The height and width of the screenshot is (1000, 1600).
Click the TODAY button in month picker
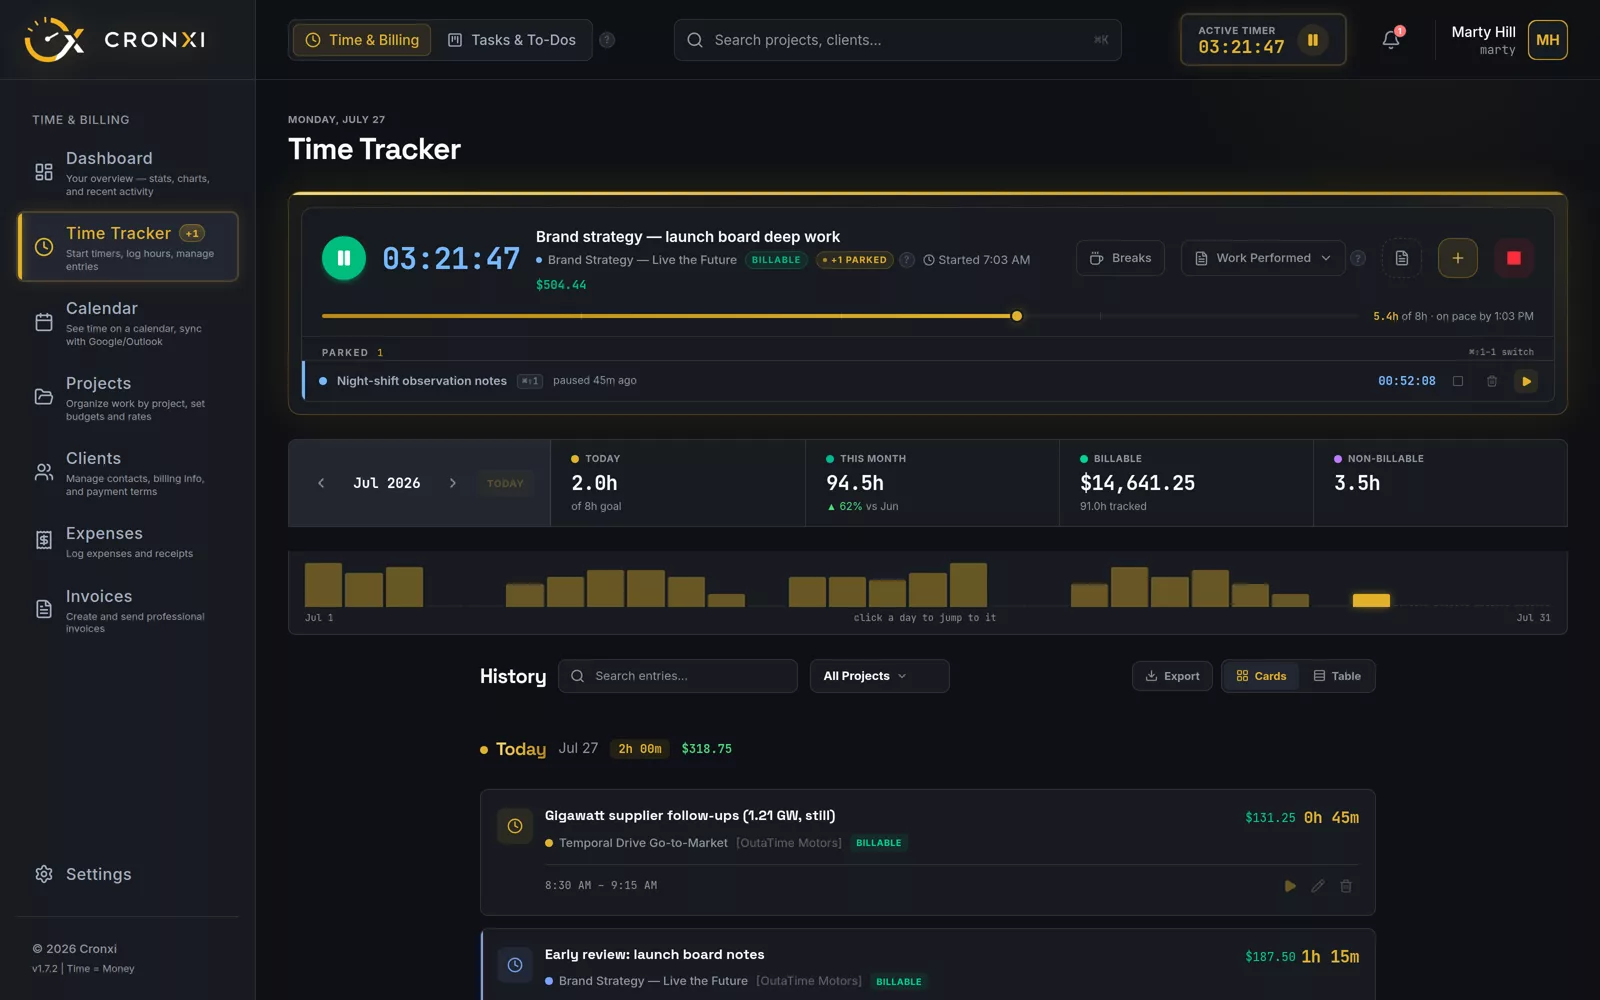pyautogui.click(x=505, y=483)
